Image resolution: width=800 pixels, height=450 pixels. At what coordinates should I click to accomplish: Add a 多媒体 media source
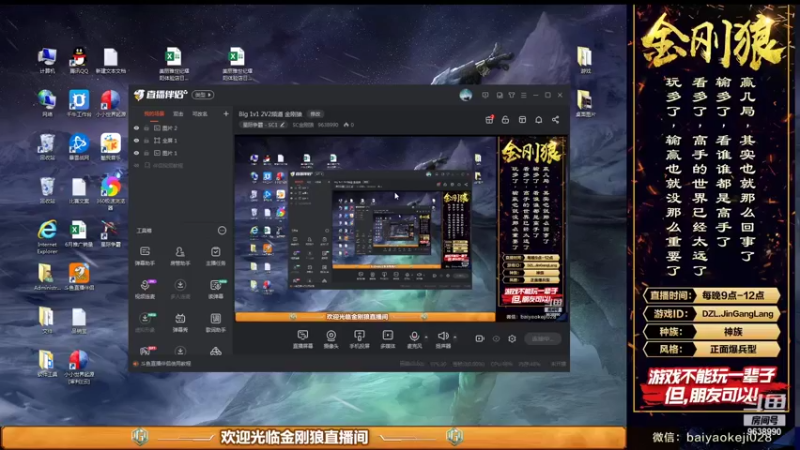coord(388,339)
